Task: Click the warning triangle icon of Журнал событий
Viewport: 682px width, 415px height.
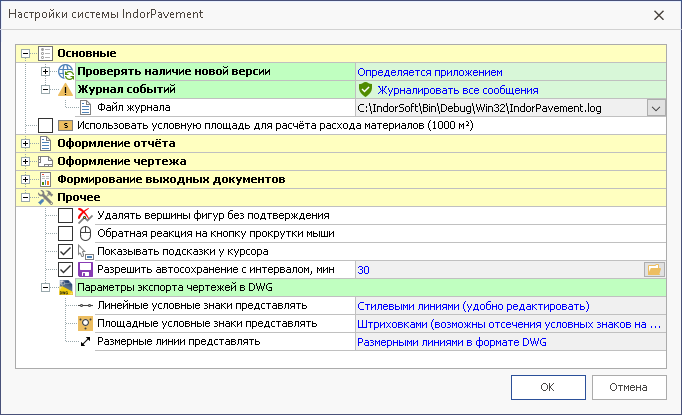Action: 65,90
